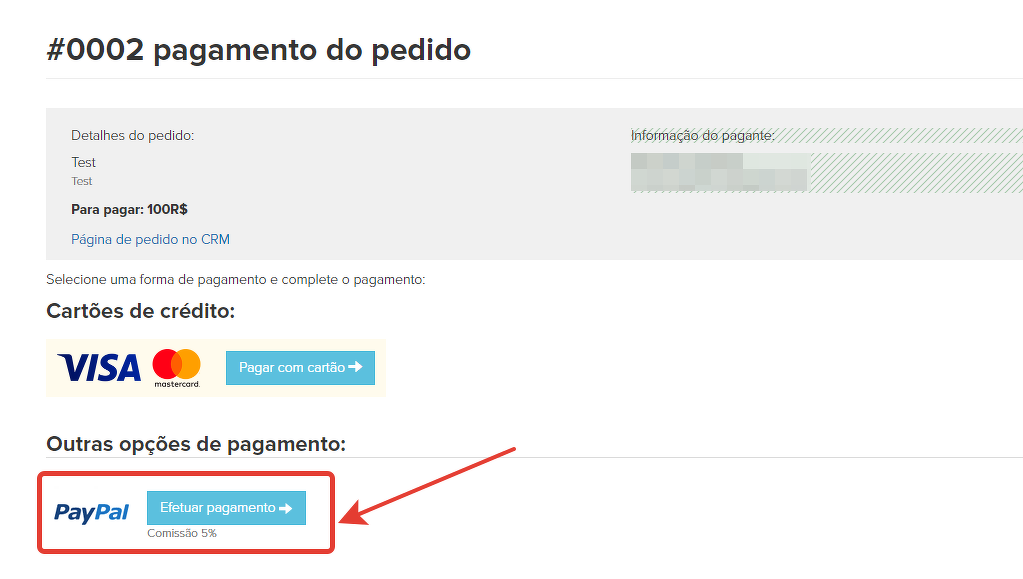Click the red annotation arrow
The image size is (1023, 579).
(427, 486)
